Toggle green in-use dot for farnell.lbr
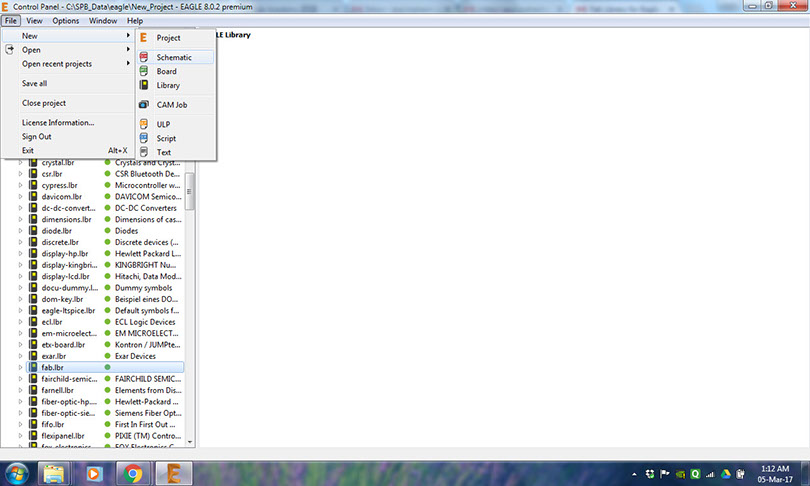Viewport: 810px width, 486px height. click(x=107, y=390)
